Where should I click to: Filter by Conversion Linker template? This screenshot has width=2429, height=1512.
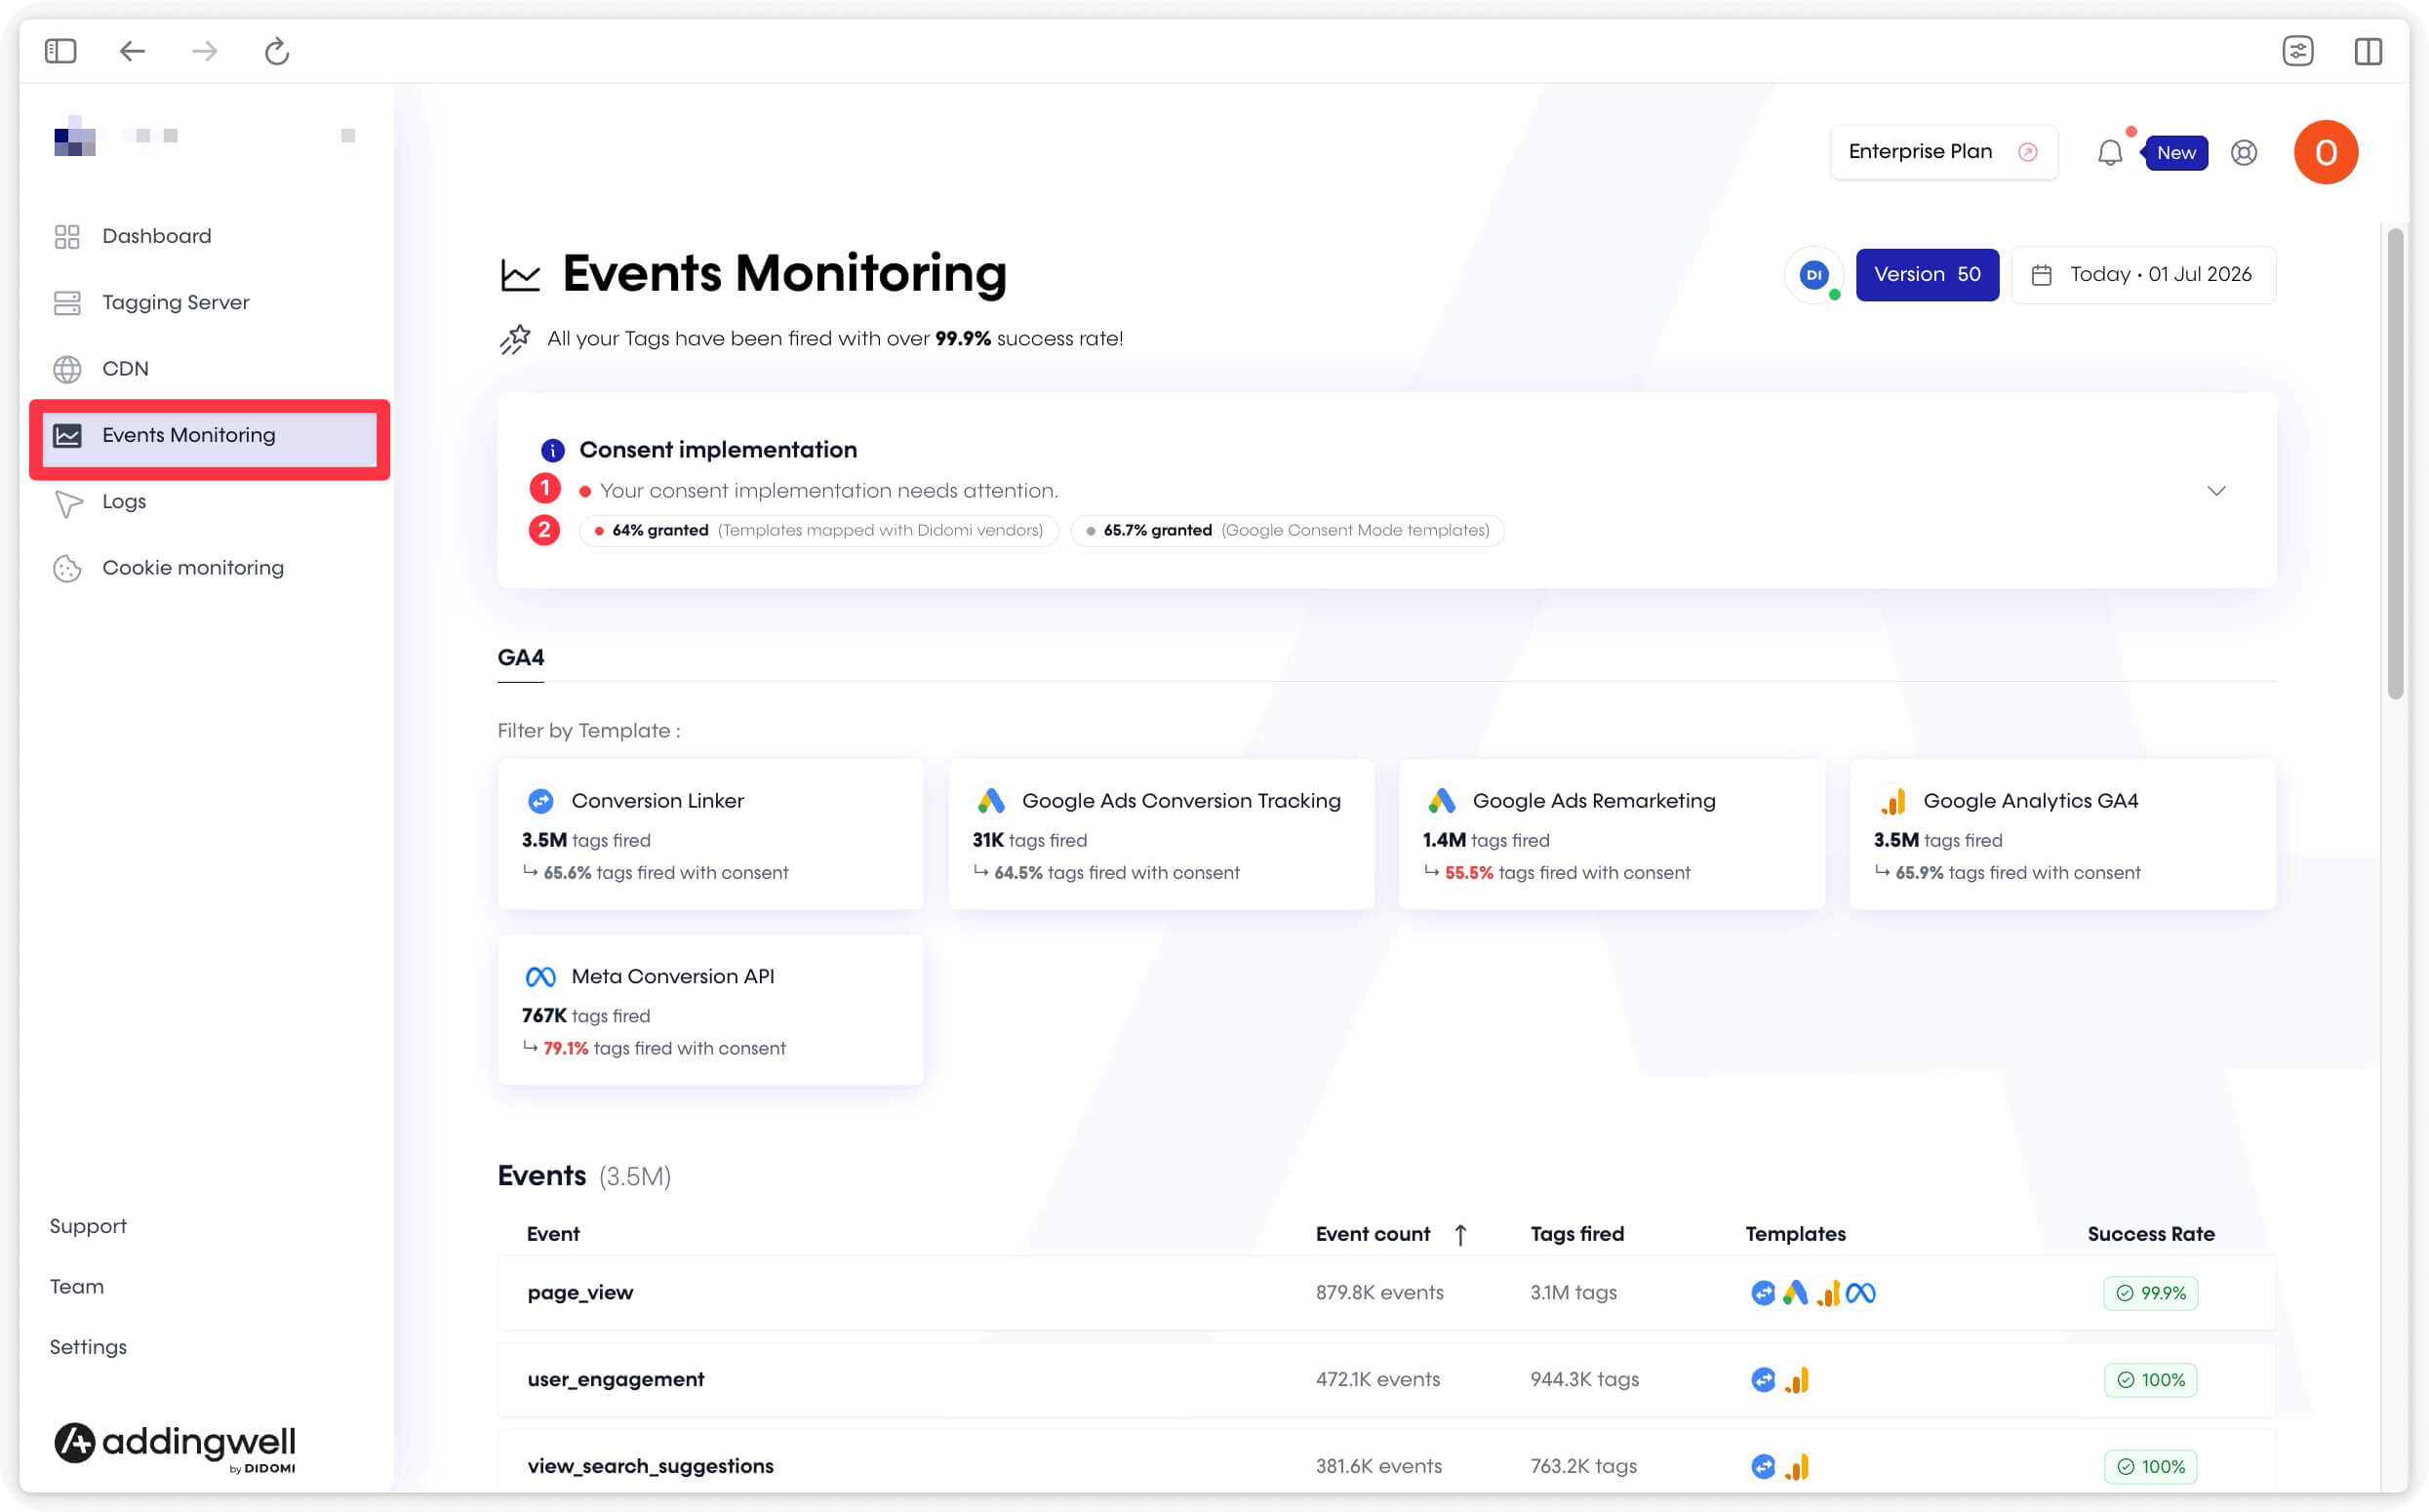pyautogui.click(x=710, y=834)
